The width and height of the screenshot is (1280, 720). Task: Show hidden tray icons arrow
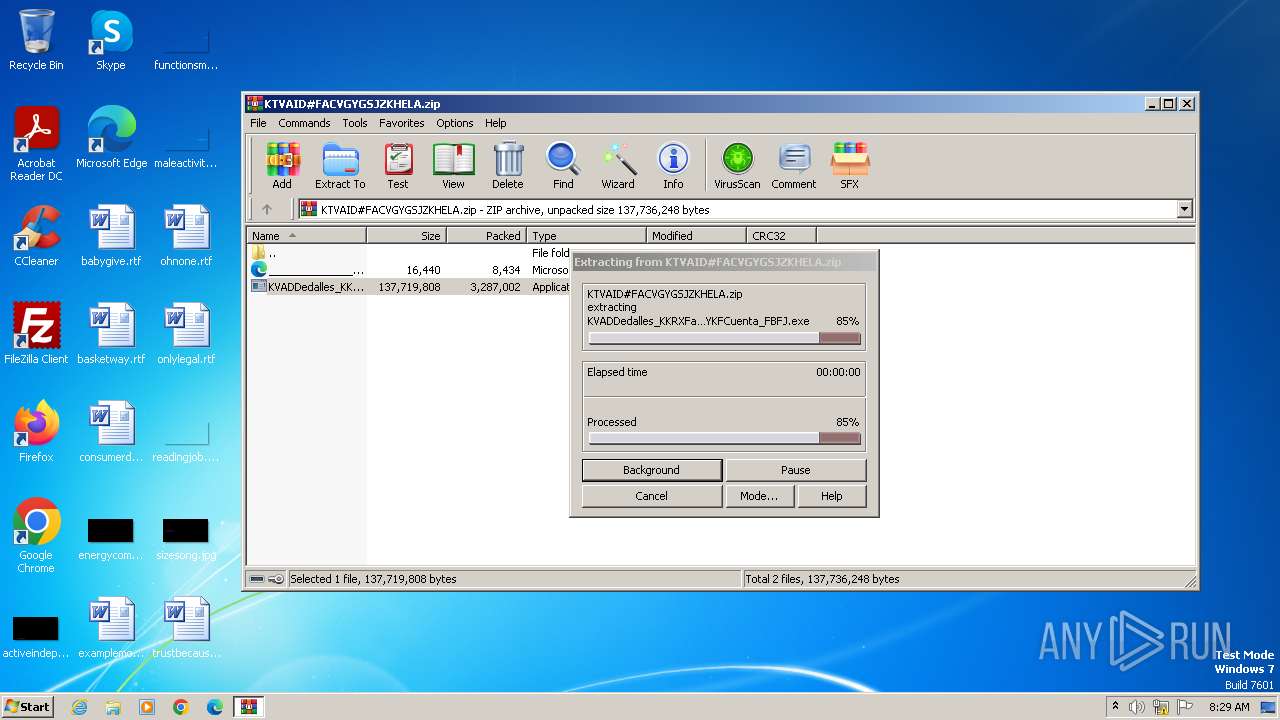click(x=1116, y=707)
